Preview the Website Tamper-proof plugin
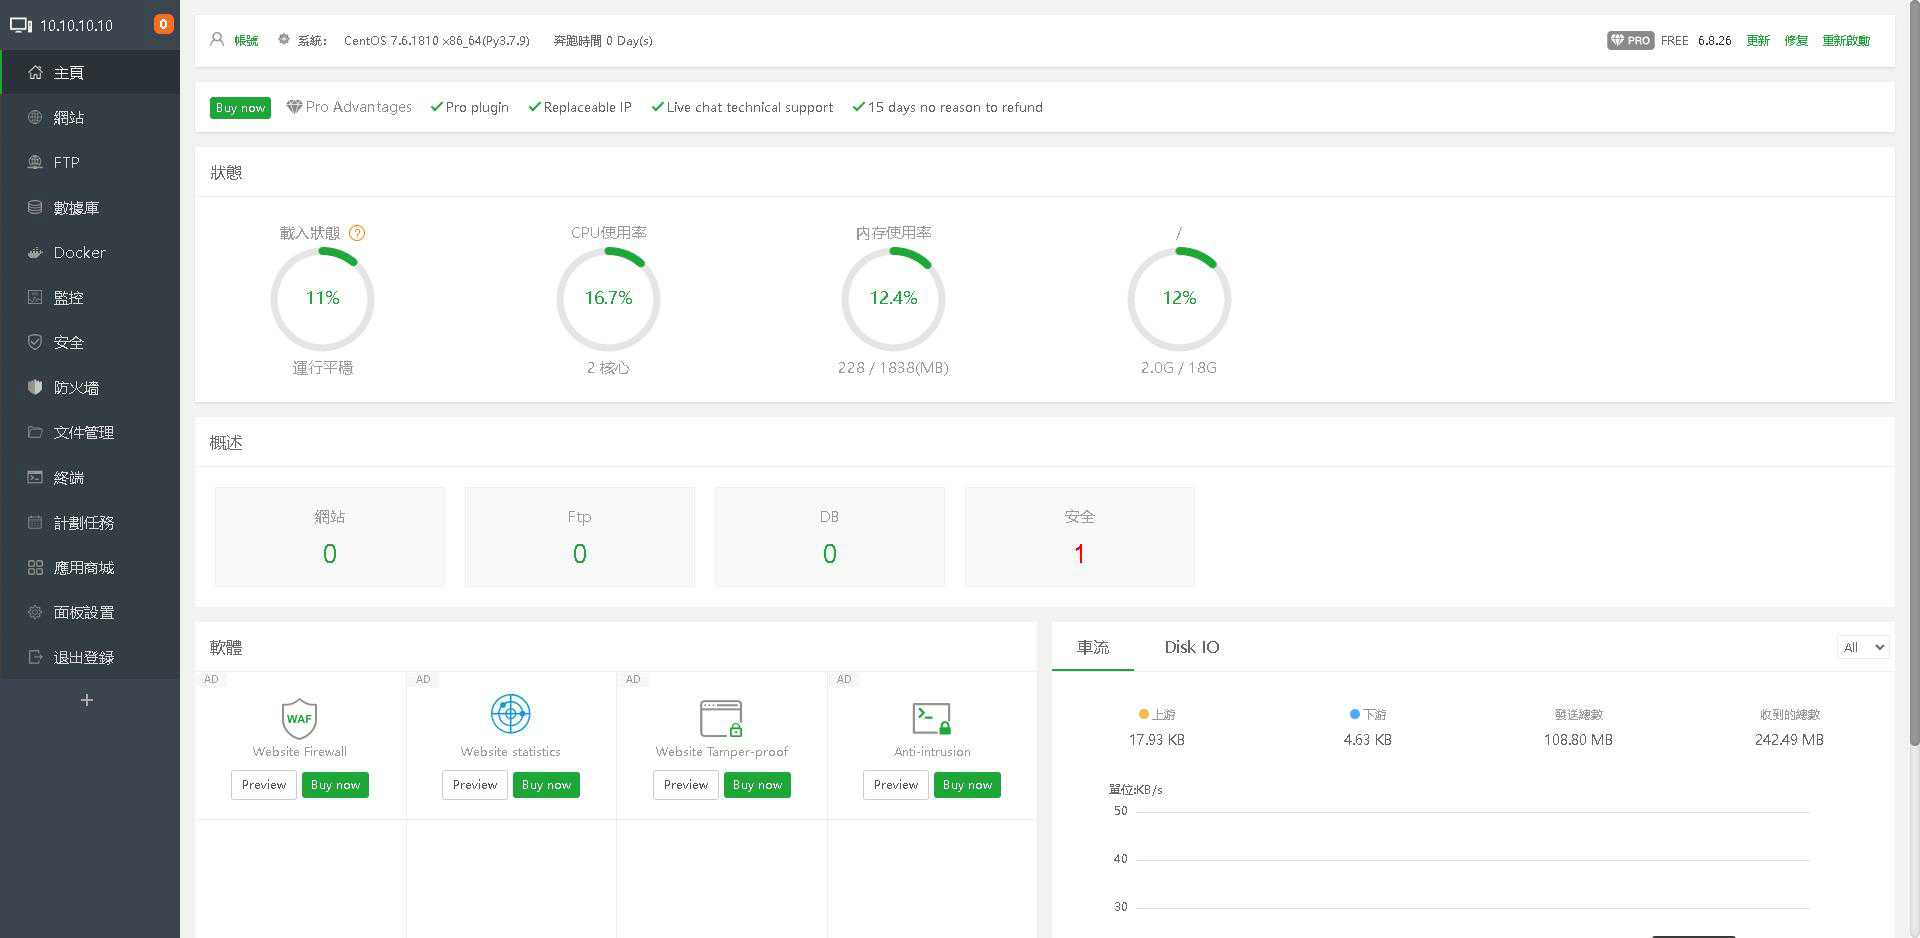Image resolution: width=1920 pixels, height=938 pixels. [x=685, y=785]
